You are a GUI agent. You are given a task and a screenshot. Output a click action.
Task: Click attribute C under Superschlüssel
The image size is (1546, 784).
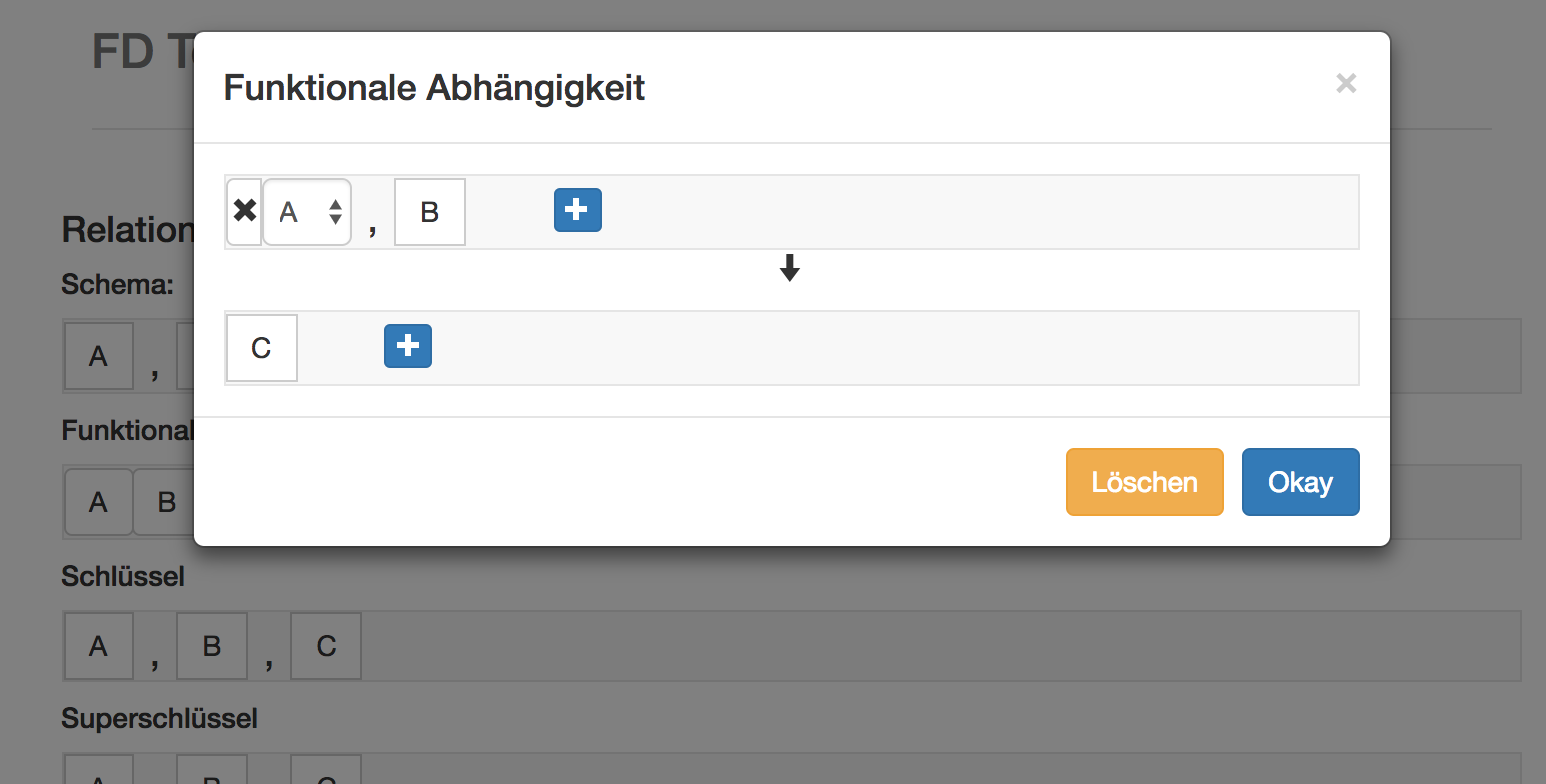326,772
